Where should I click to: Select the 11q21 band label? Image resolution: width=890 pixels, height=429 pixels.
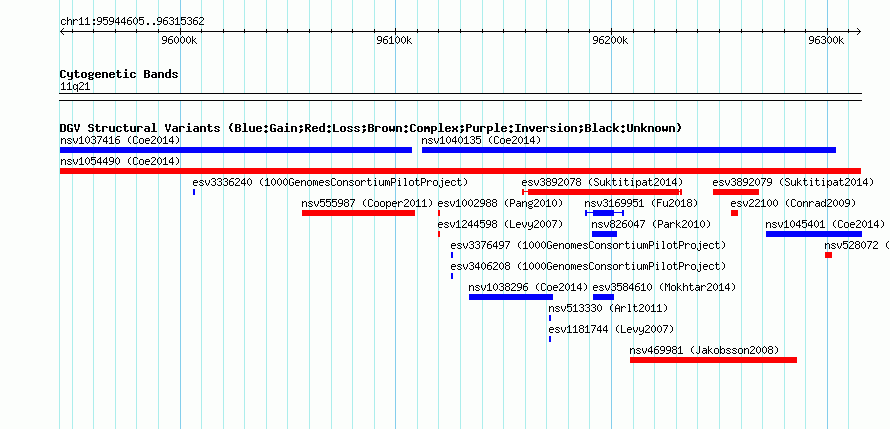(x=75, y=87)
